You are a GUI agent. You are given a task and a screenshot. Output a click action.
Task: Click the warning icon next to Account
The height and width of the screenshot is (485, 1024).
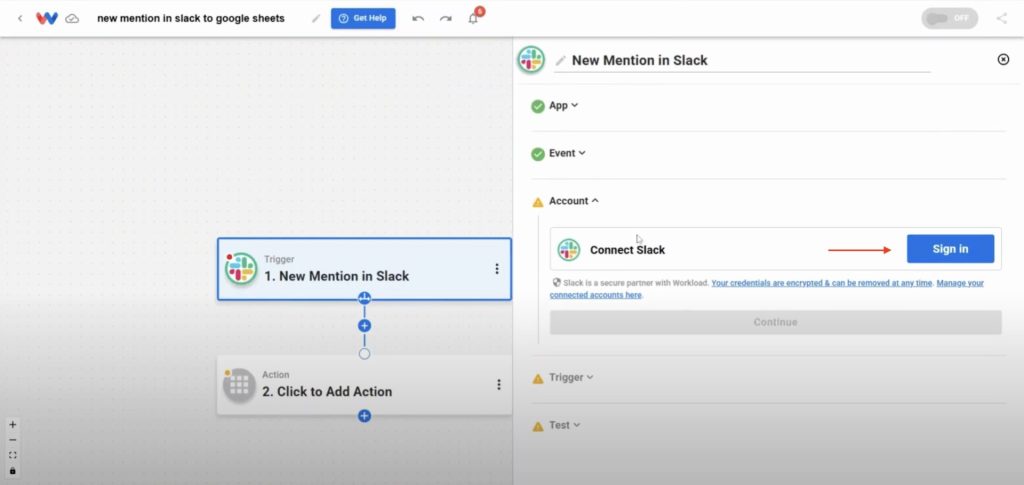[538, 202]
